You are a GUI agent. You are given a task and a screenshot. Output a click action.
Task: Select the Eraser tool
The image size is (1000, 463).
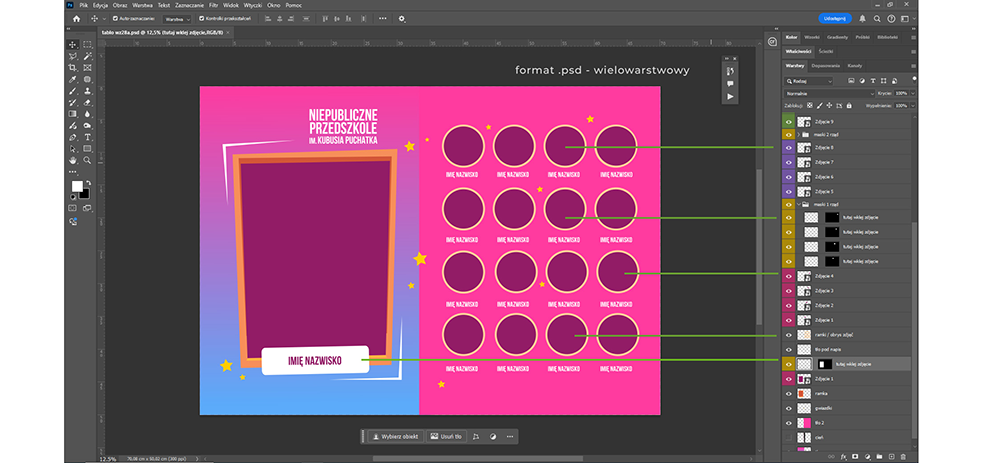pos(87,103)
